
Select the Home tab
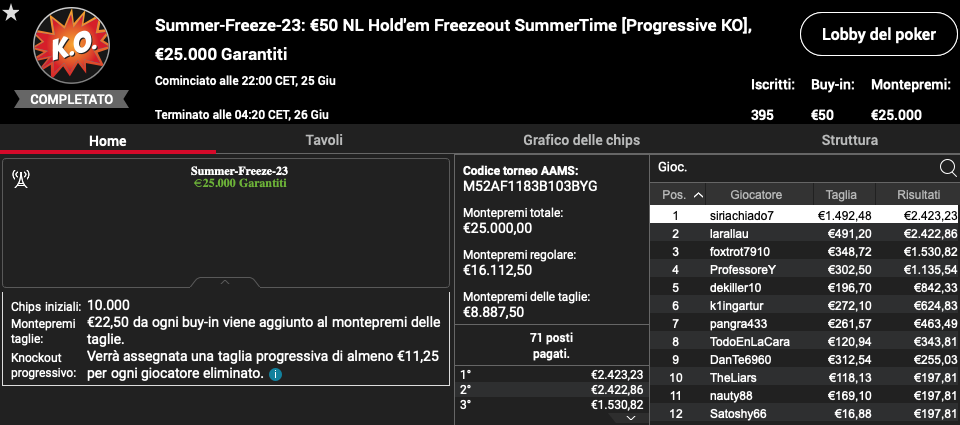108,140
